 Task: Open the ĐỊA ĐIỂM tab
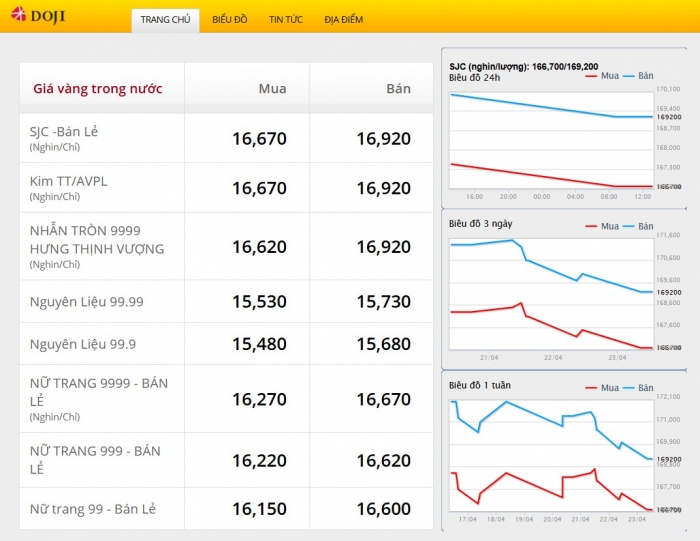(344, 20)
